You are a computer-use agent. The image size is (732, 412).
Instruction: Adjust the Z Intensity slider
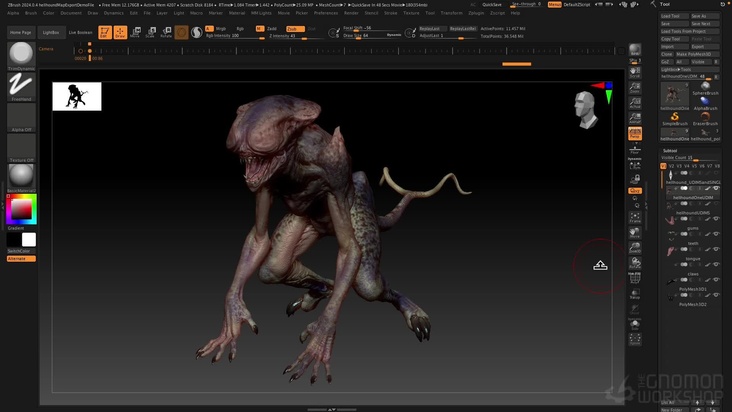point(296,36)
